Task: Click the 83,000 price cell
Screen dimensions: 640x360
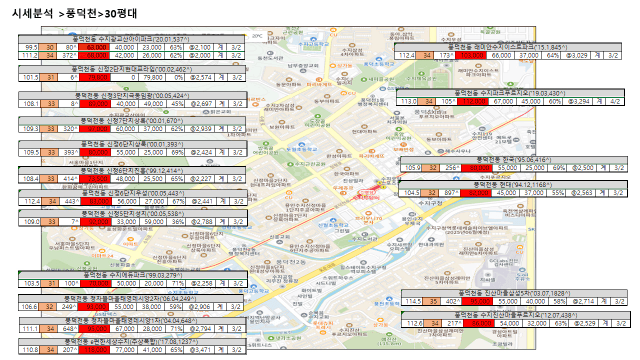Action: tap(97, 201)
